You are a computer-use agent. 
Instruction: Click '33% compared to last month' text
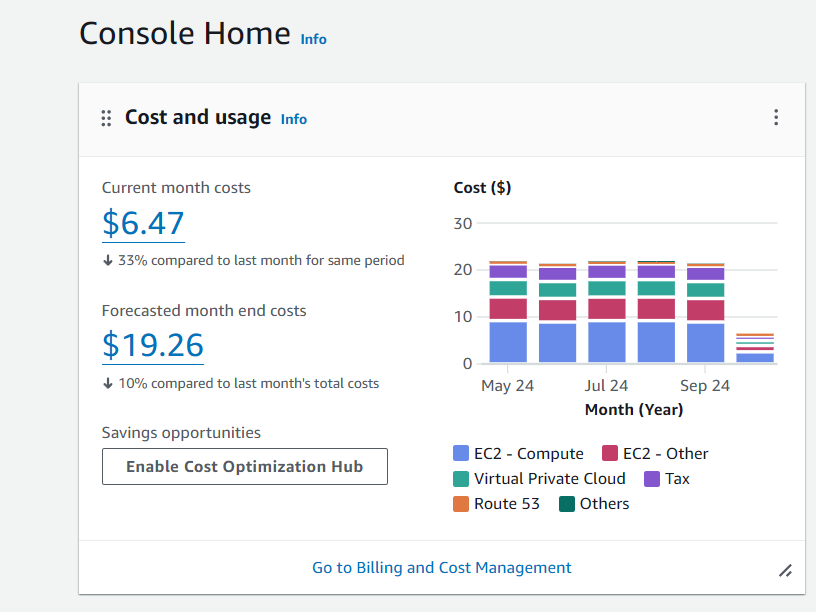[x=261, y=260]
